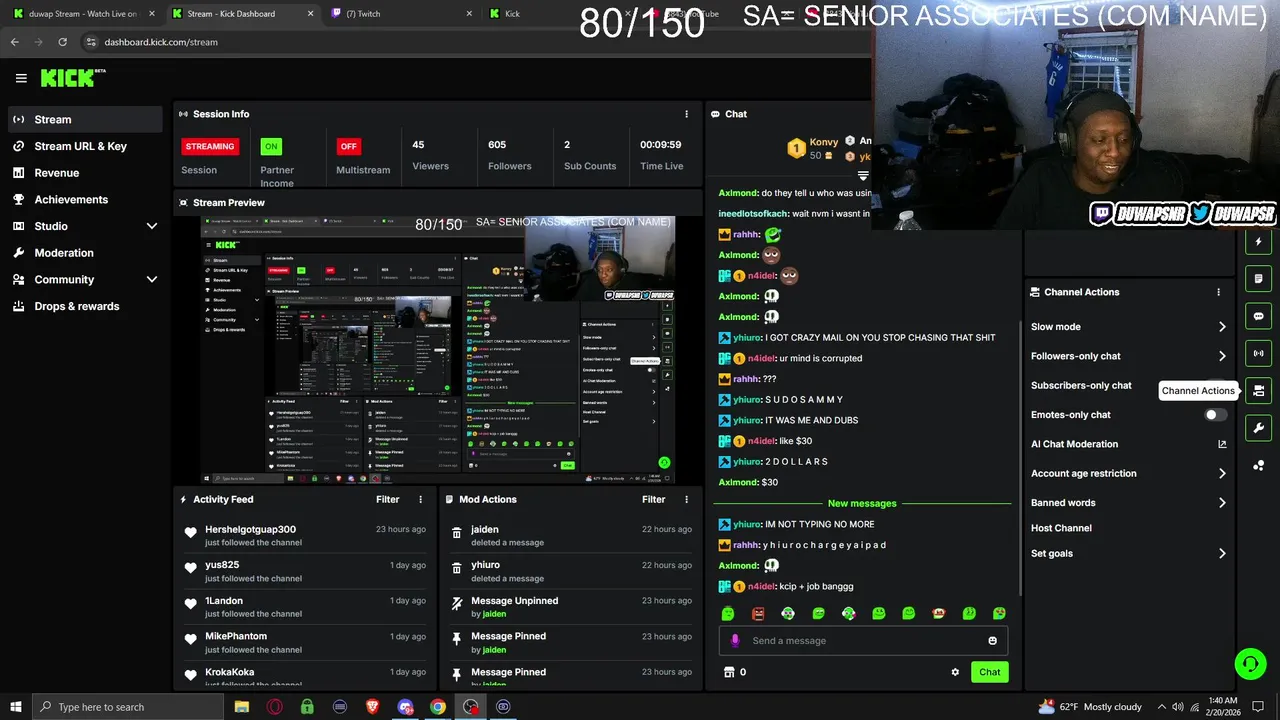Open AI Chat Moderation external link

pyautogui.click(x=1221, y=444)
